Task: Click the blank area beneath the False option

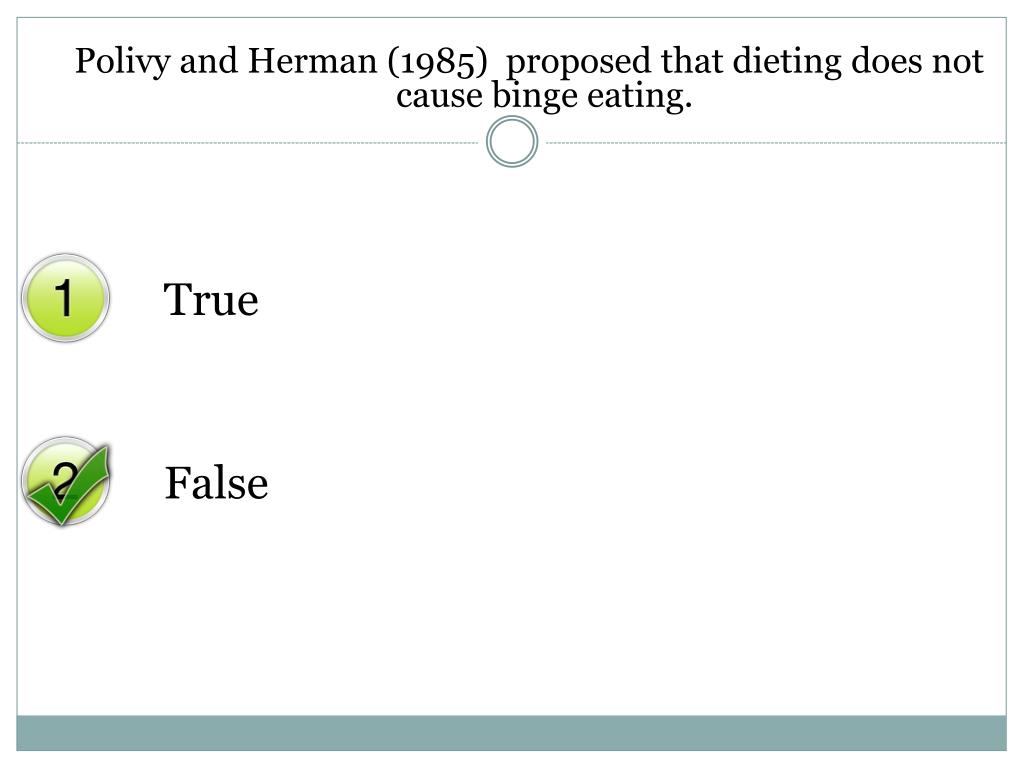Action: (511, 620)
